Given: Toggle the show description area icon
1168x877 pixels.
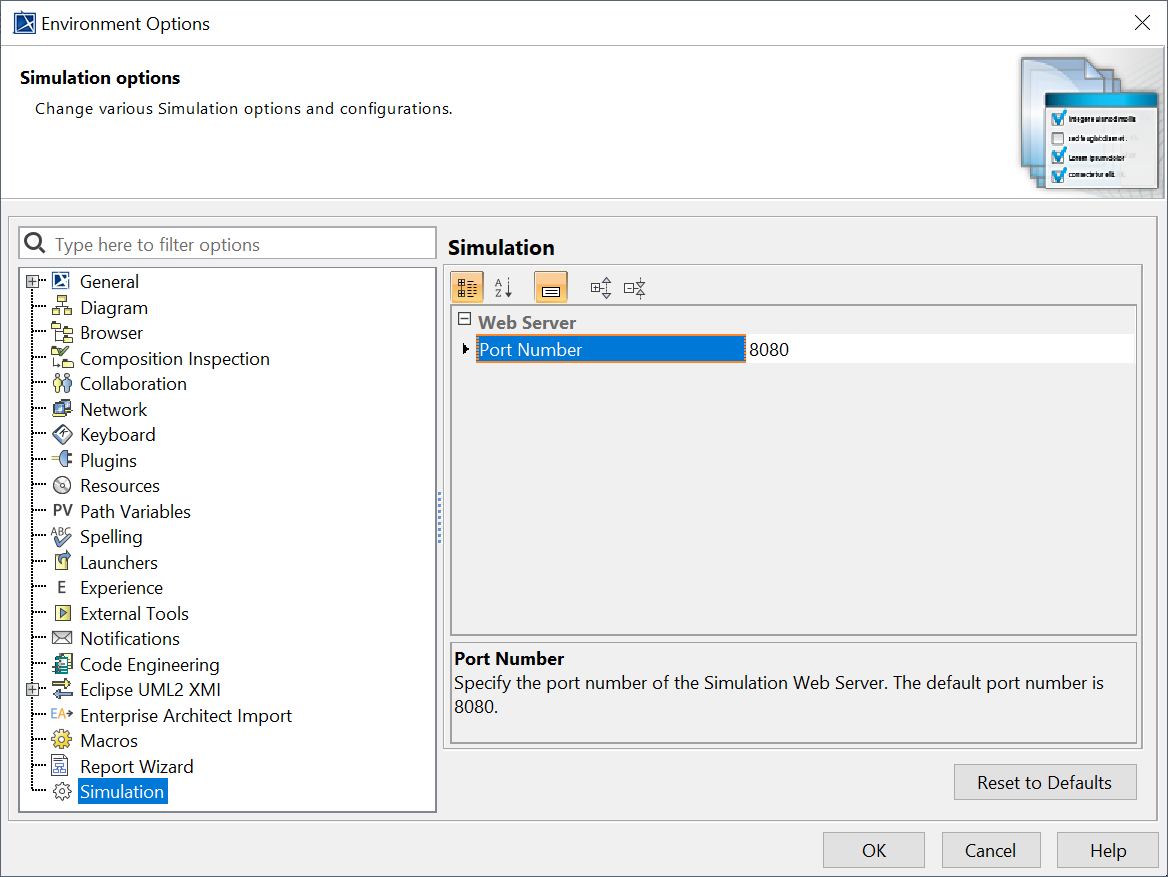Looking at the screenshot, I should [551, 288].
